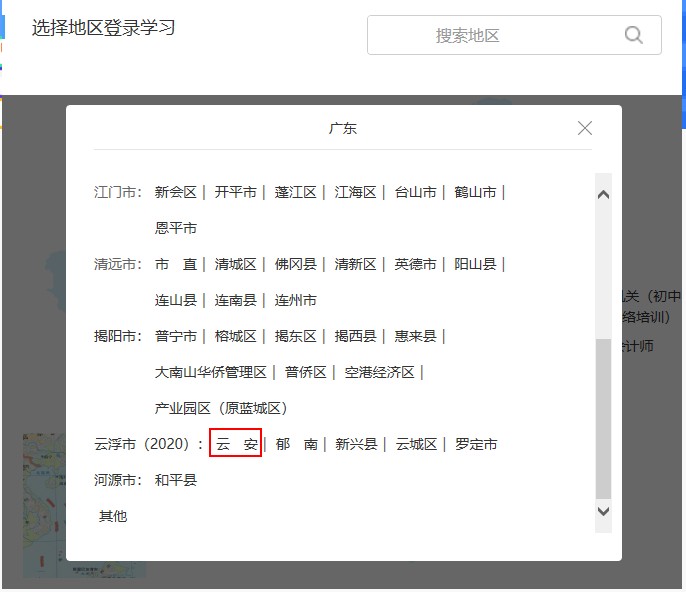Click the 云浮市（2020） label
The image size is (686, 592).
149,444
